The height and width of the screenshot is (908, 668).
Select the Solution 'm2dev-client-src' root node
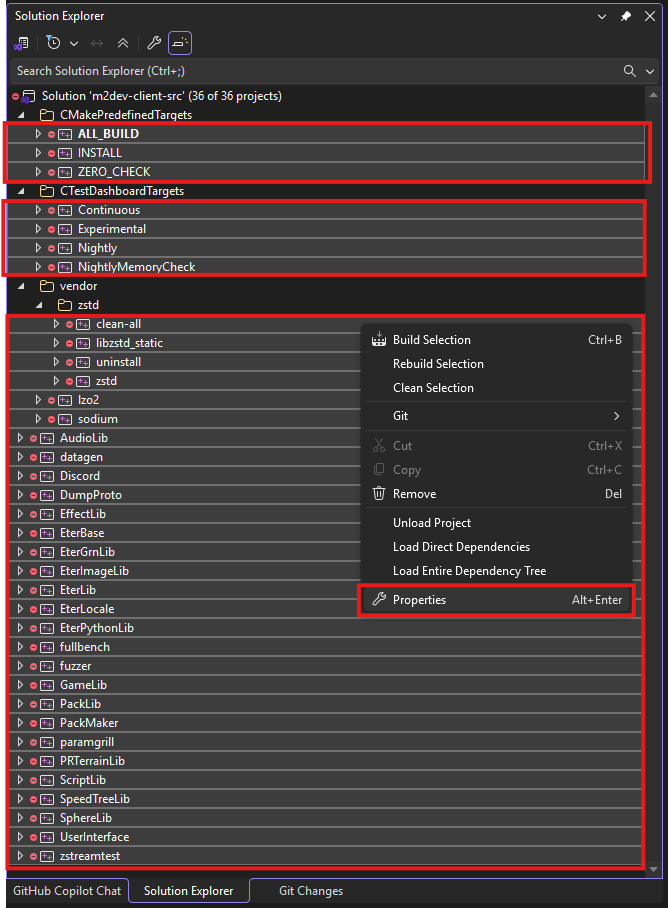(x=162, y=96)
